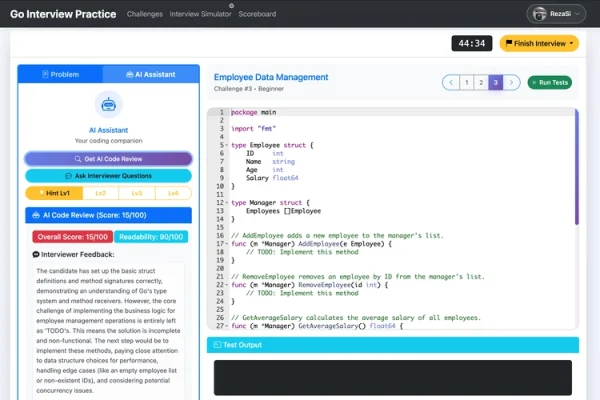
Task: Click the Employee Data Management title
Action: point(271,77)
